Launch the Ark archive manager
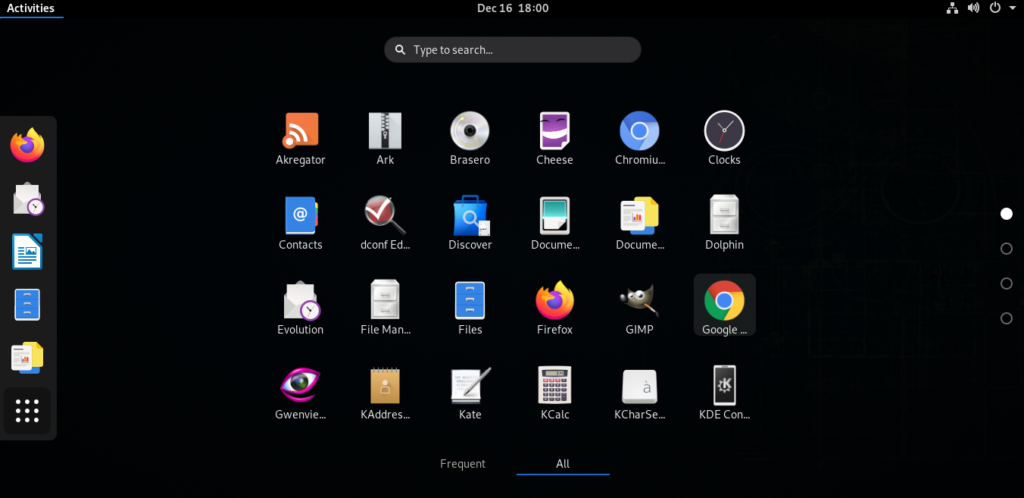This screenshot has height=498, width=1024. point(385,139)
